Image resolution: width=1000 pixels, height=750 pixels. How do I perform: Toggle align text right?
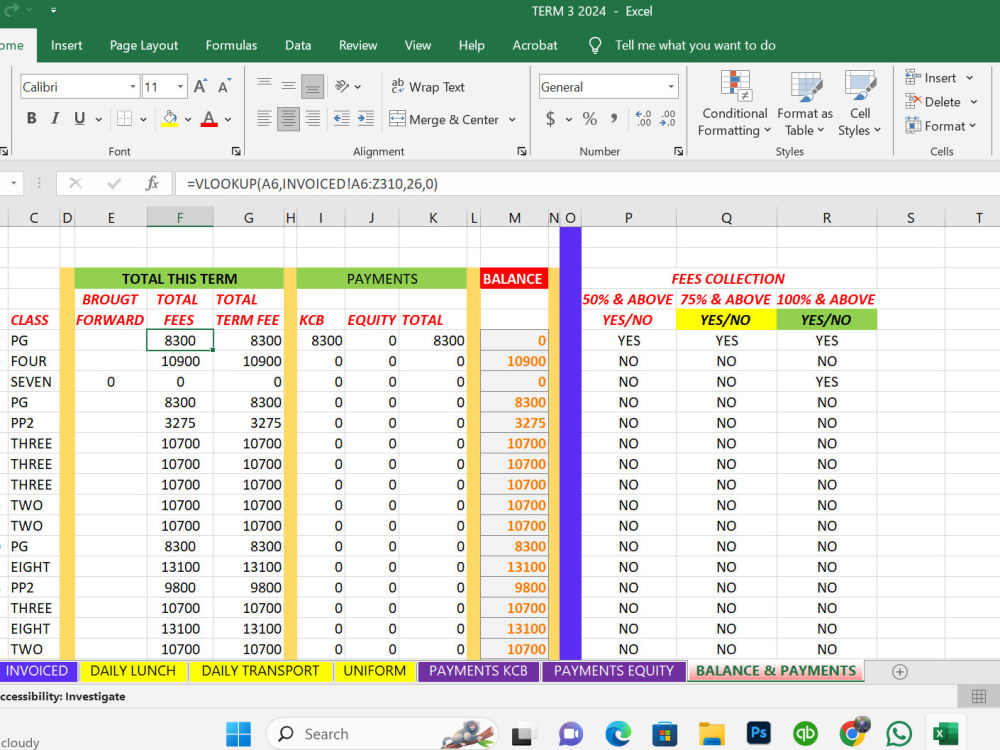tap(312, 119)
